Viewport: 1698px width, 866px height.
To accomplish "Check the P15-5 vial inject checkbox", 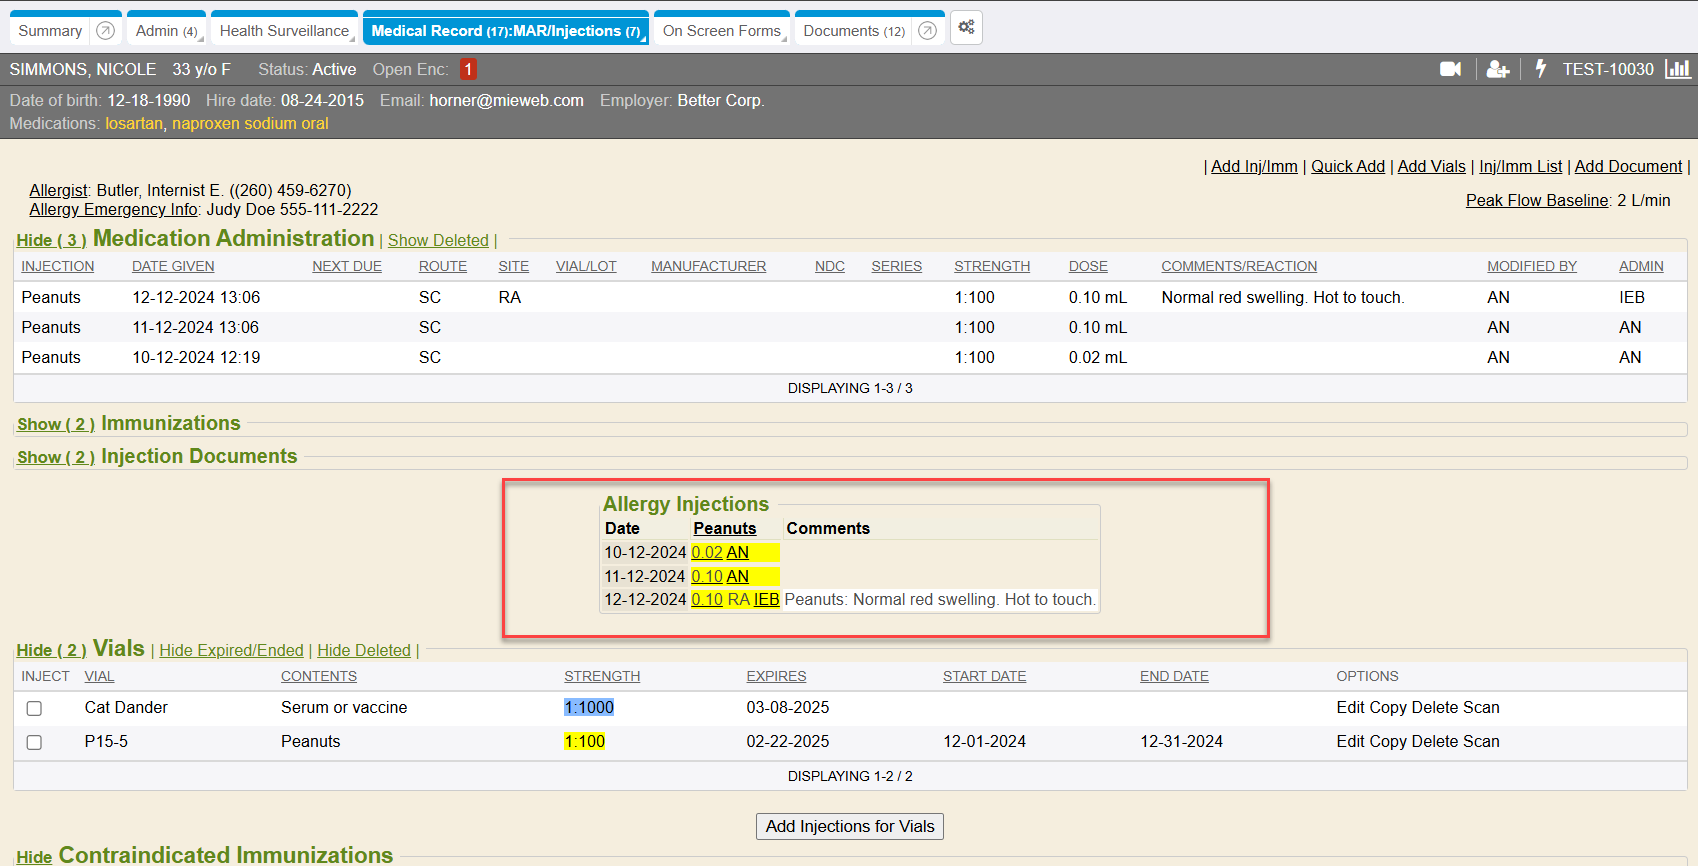I will click(34, 742).
